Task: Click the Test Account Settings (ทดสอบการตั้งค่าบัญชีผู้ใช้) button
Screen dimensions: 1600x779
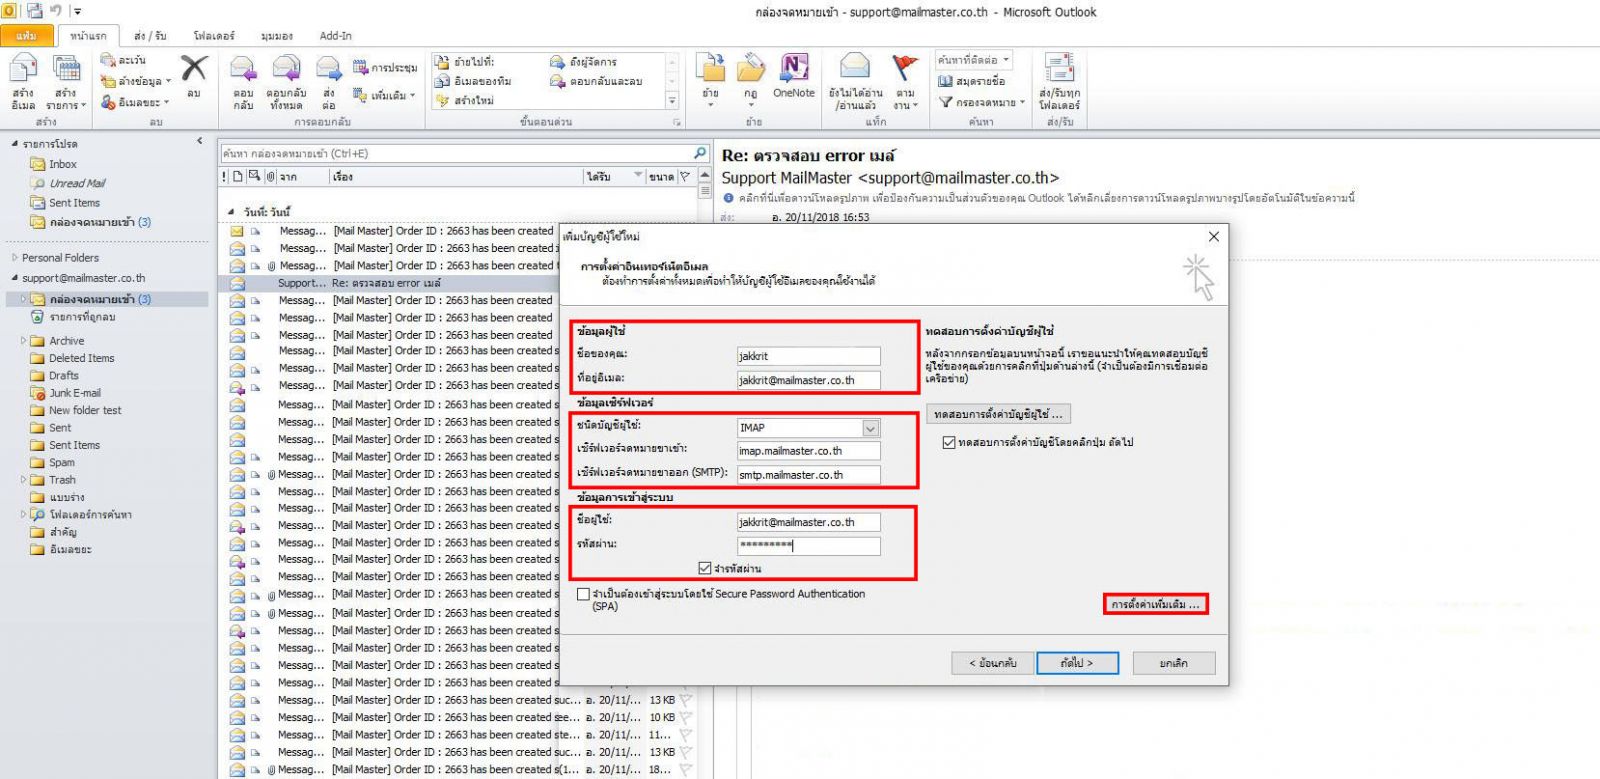Action: pyautogui.click(x=999, y=414)
